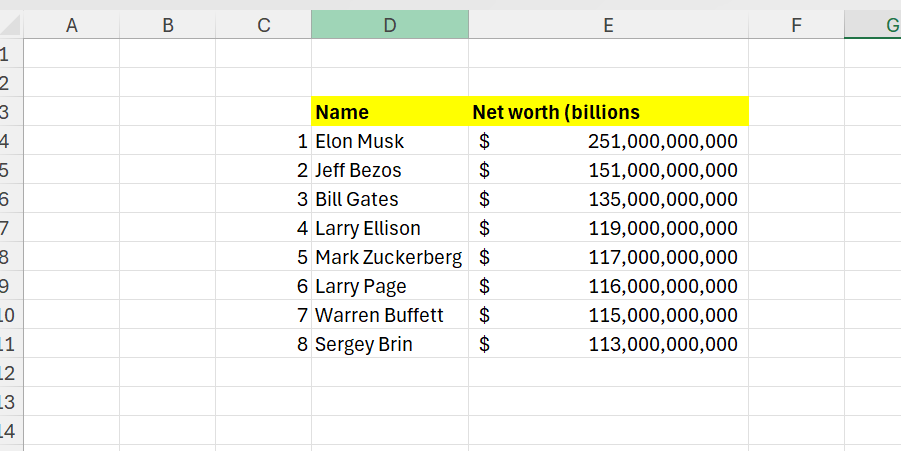The width and height of the screenshot is (901, 451).
Task: Click the 251,000,000,000 net worth cell
Action: pos(607,141)
